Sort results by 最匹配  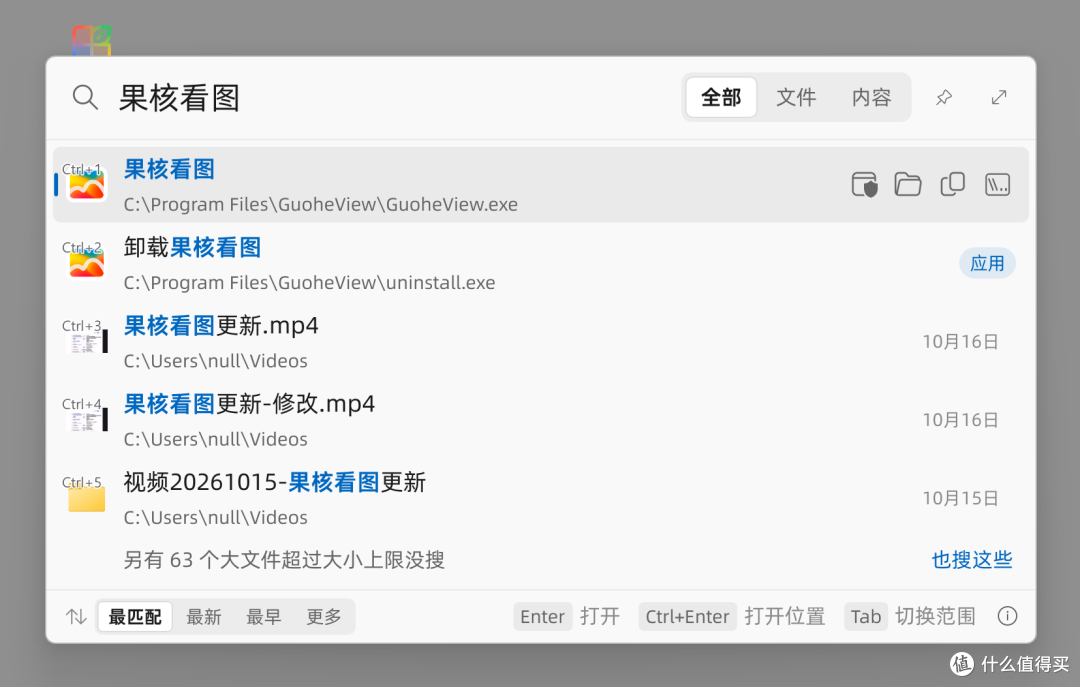tap(135, 616)
